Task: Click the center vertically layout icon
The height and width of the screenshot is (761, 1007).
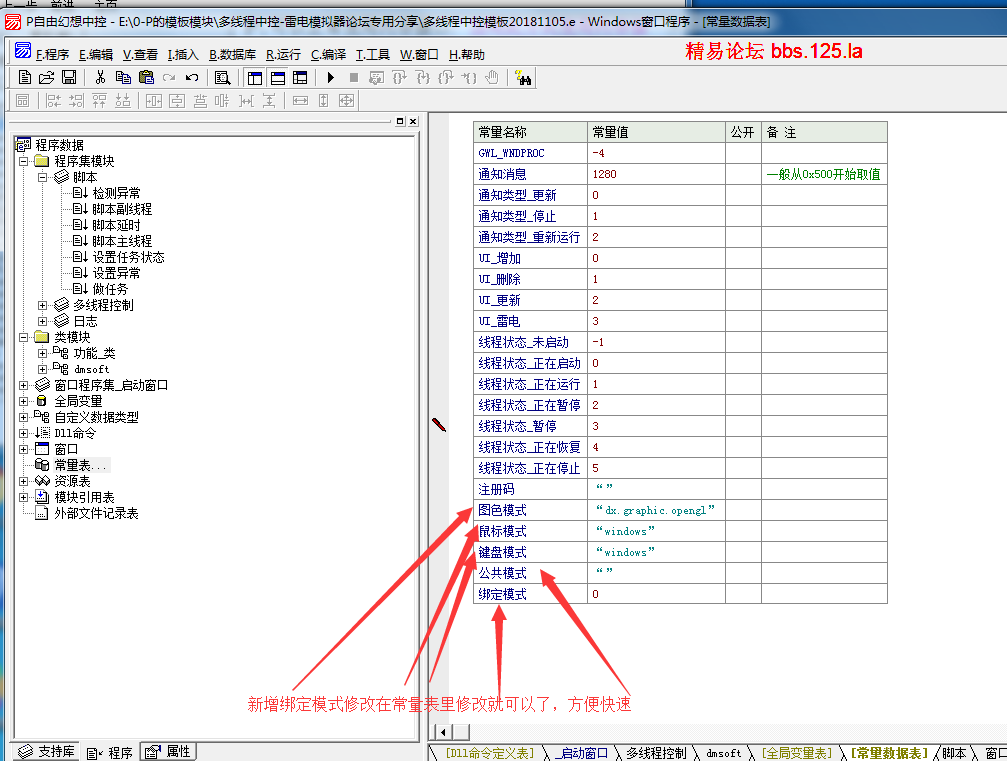Action: [x=177, y=100]
